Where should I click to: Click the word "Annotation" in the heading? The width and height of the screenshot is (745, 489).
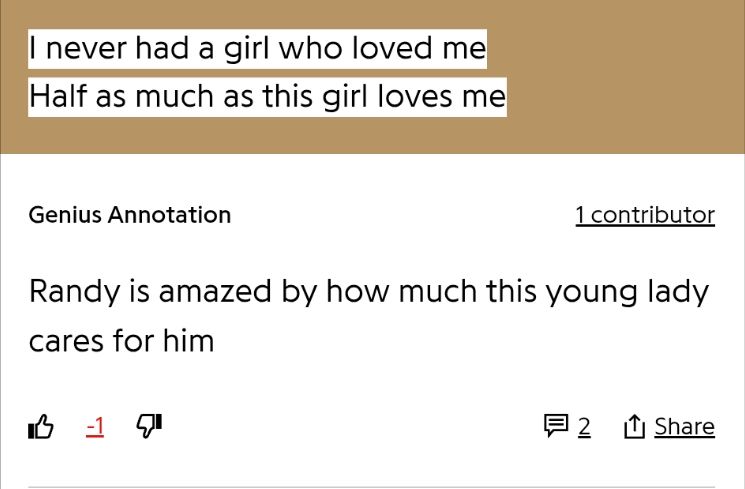tap(170, 215)
